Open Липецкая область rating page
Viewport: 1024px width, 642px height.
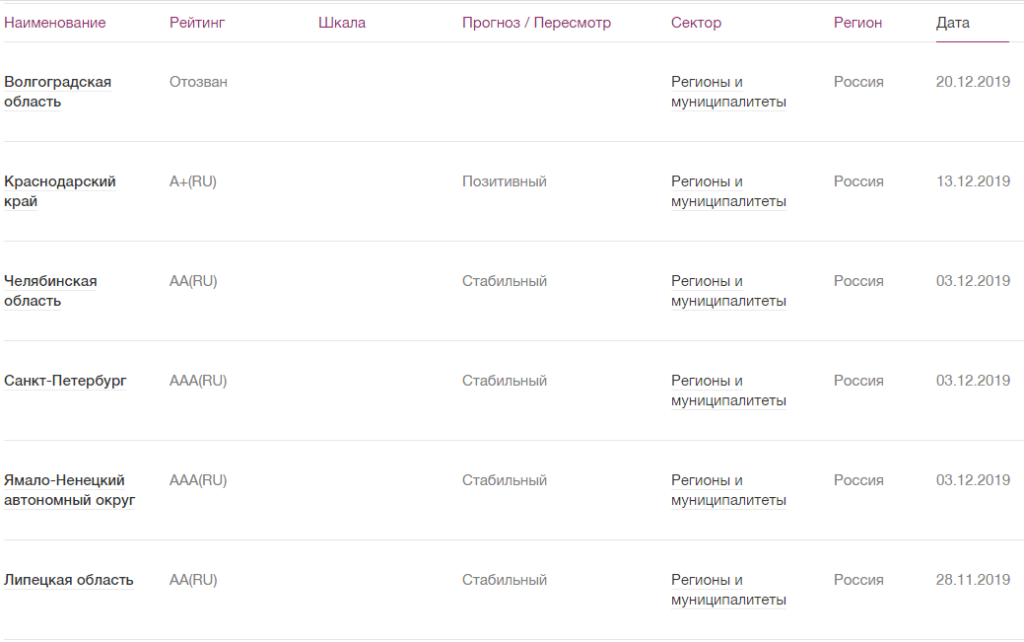click(69, 580)
